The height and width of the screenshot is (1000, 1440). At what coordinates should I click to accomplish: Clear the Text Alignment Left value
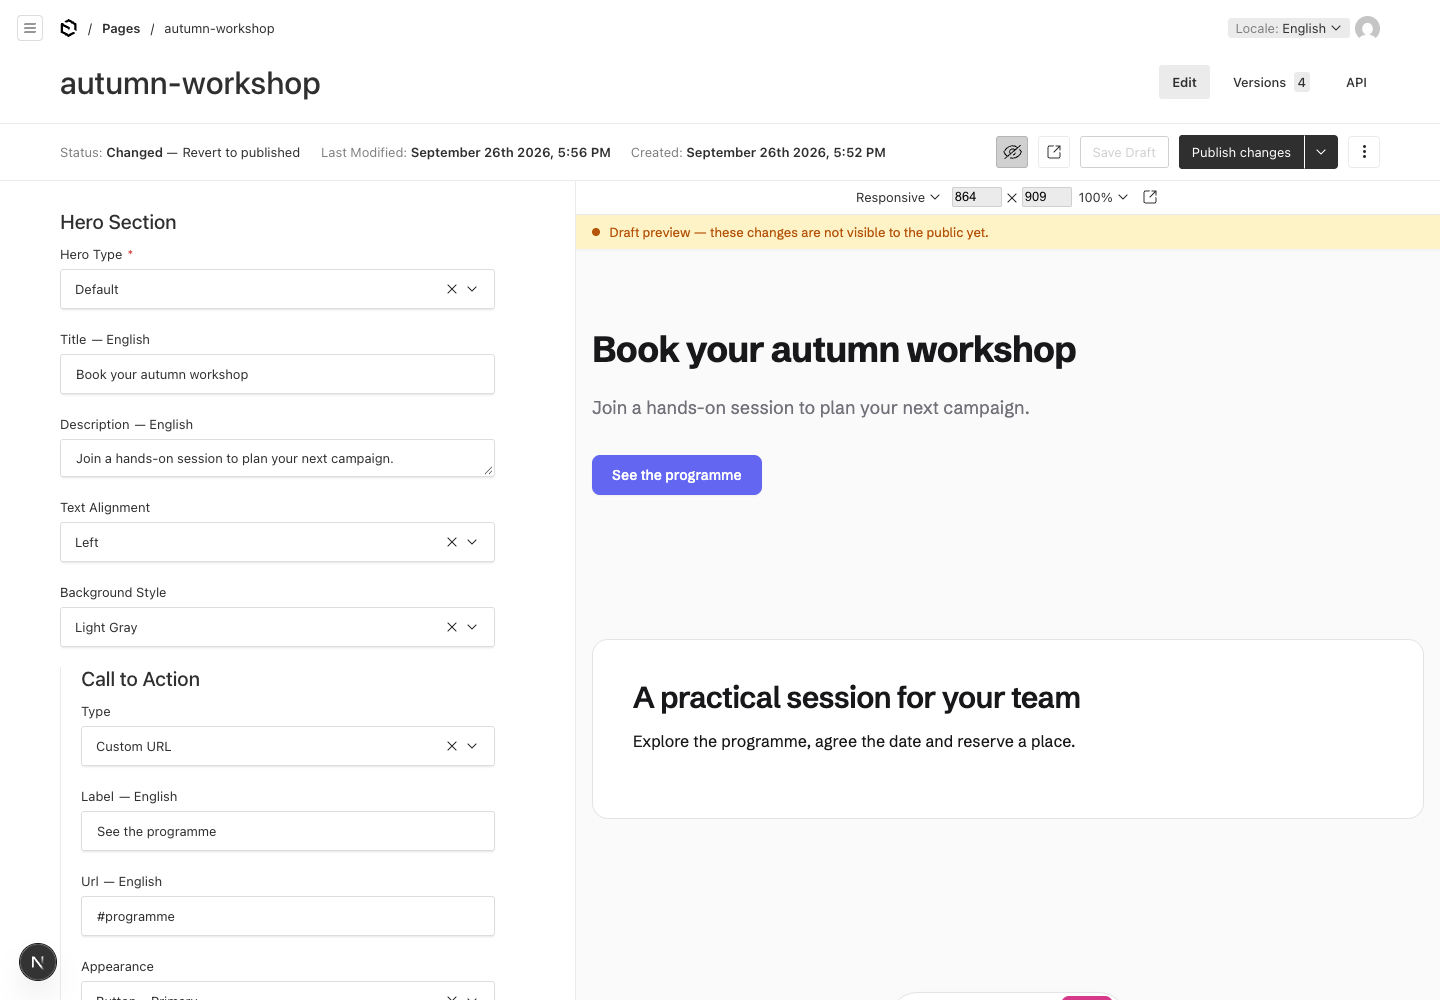(452, 542)
